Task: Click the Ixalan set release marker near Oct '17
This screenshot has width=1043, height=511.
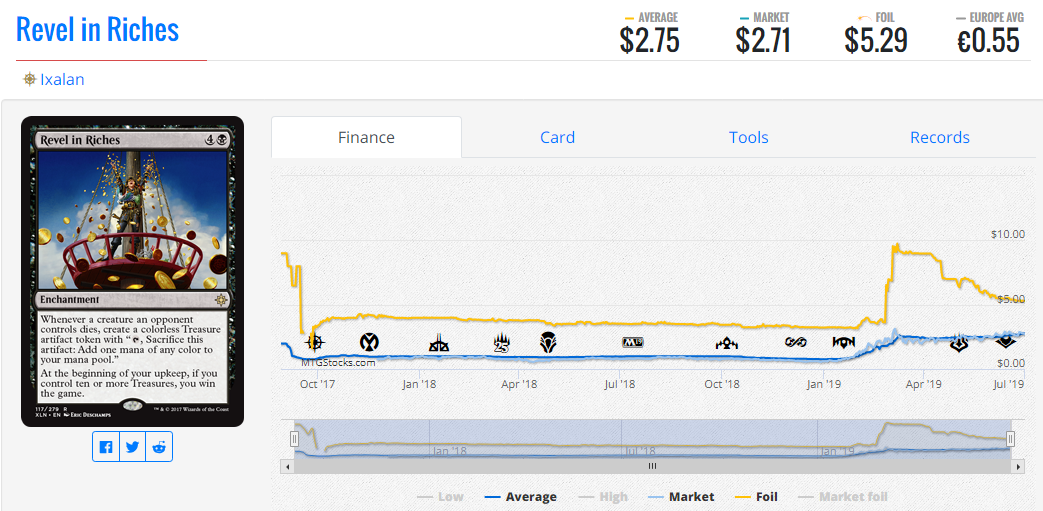Action: point(315,343)
